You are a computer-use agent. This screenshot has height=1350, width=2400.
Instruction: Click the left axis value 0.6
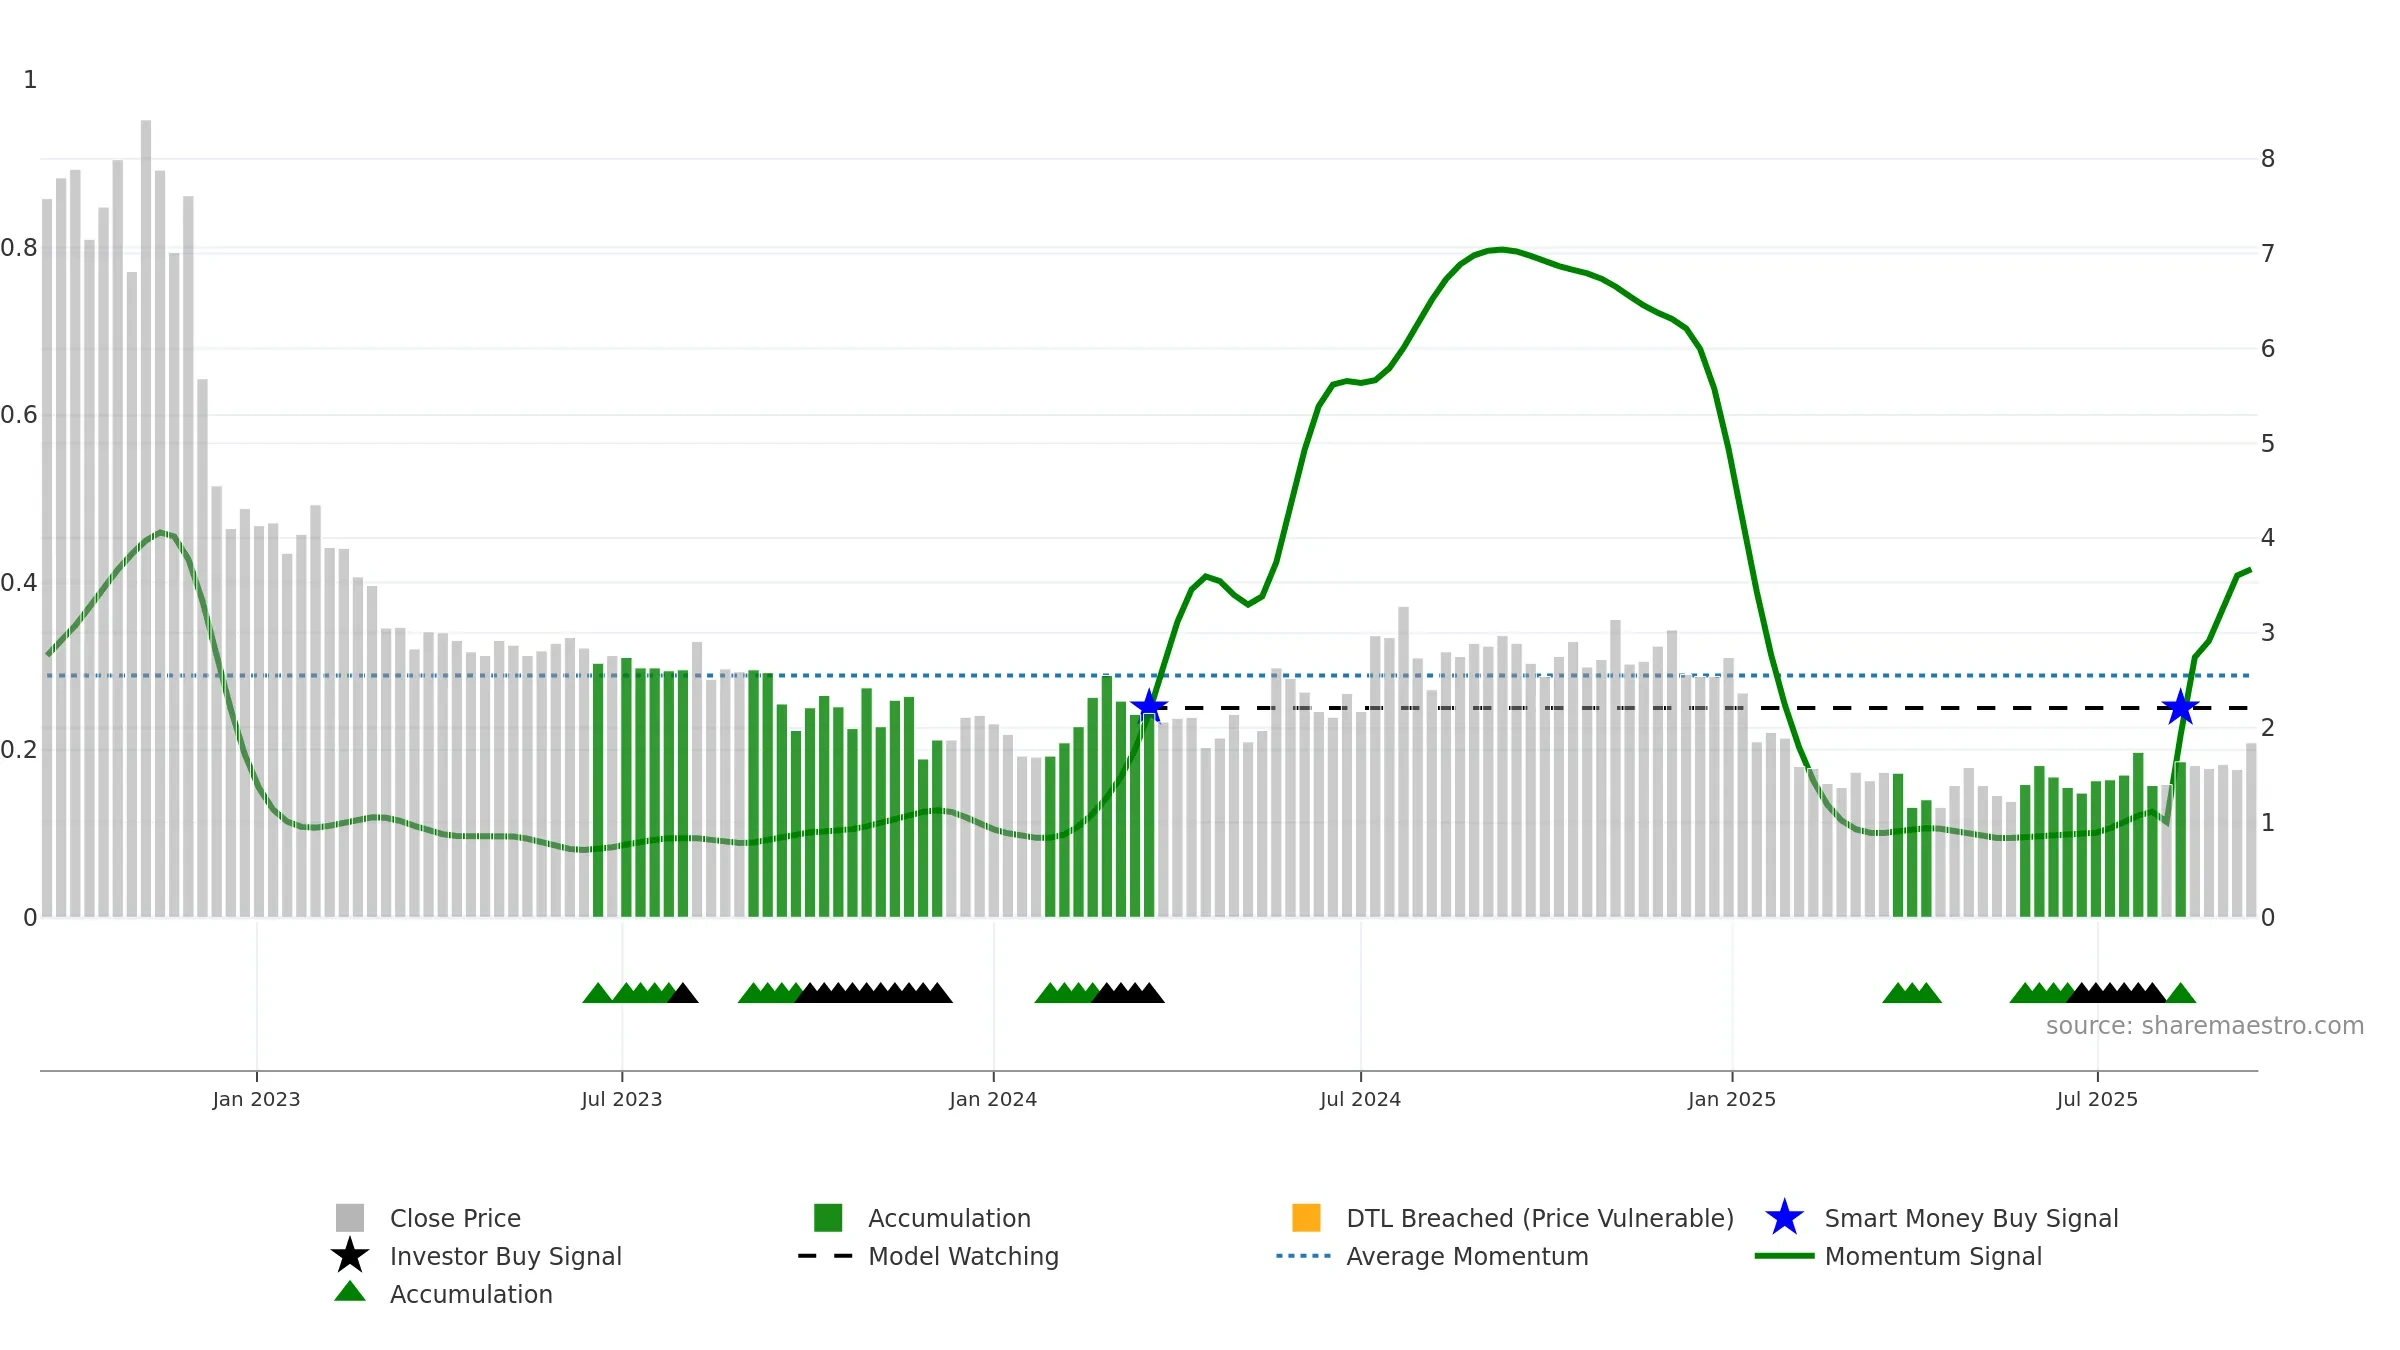[x=19, y=414]
